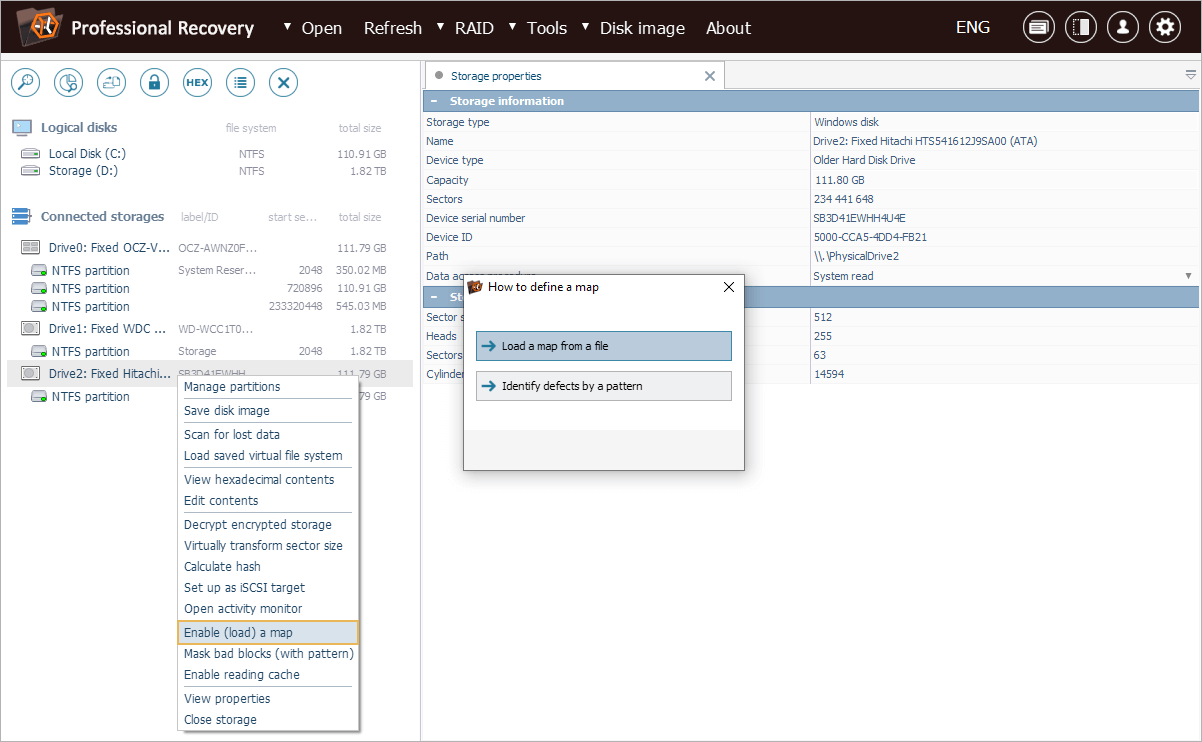Click the NTFS partition icon under Drive2 Hitachi
Image resolution: width=1202 pixels, height=742 pixels.
(39, 397)
